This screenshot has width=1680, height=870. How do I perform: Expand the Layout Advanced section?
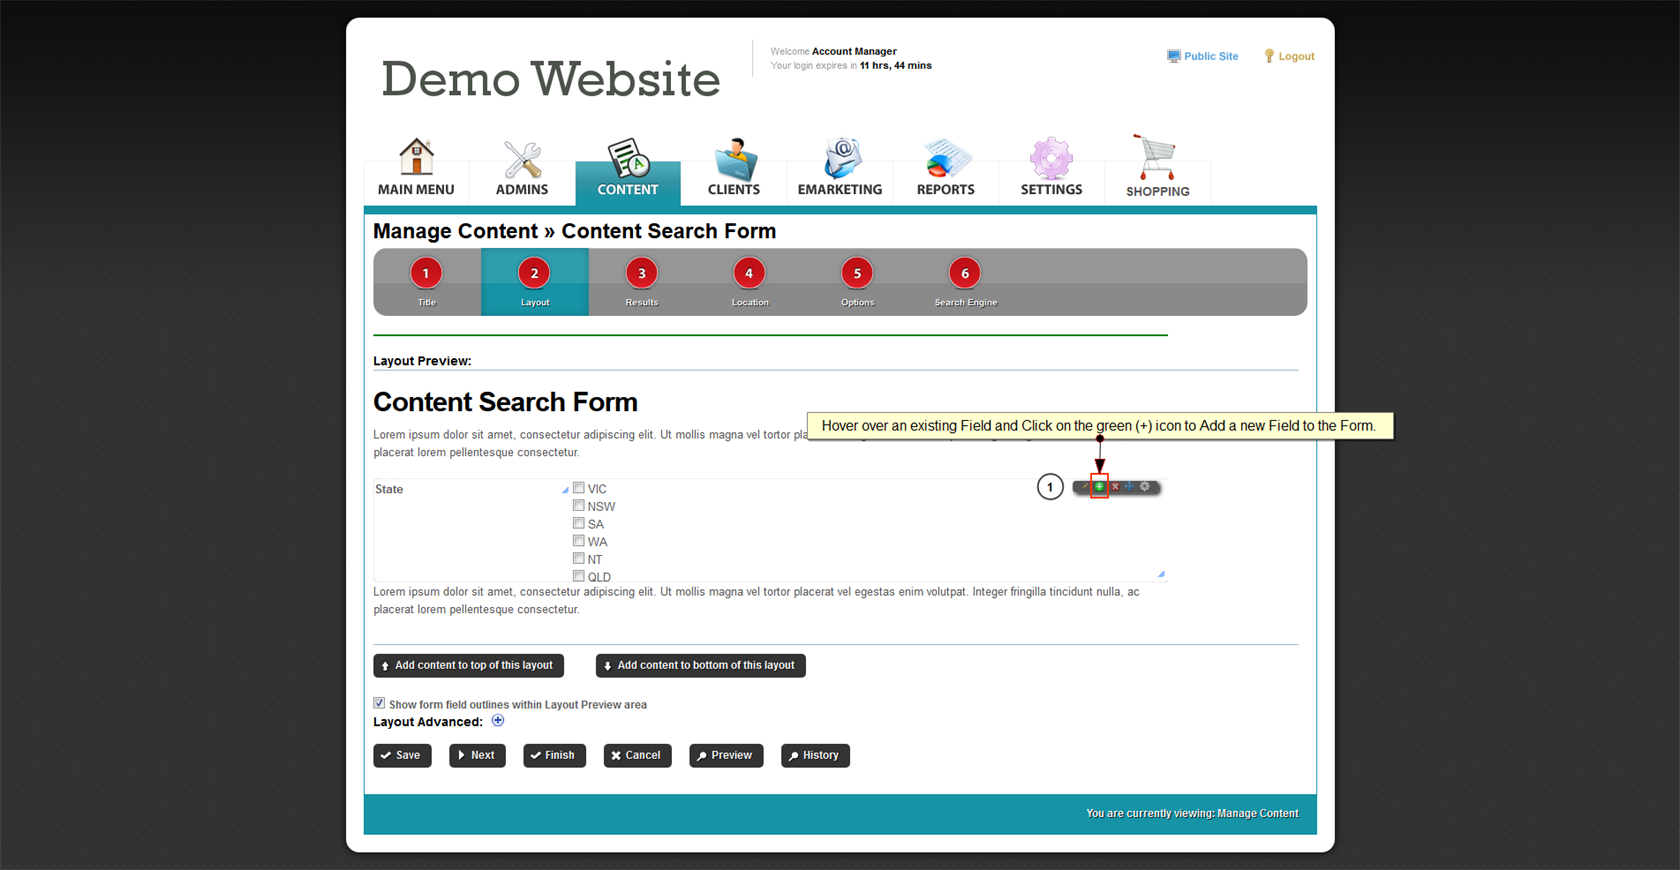tap(498, 721)
